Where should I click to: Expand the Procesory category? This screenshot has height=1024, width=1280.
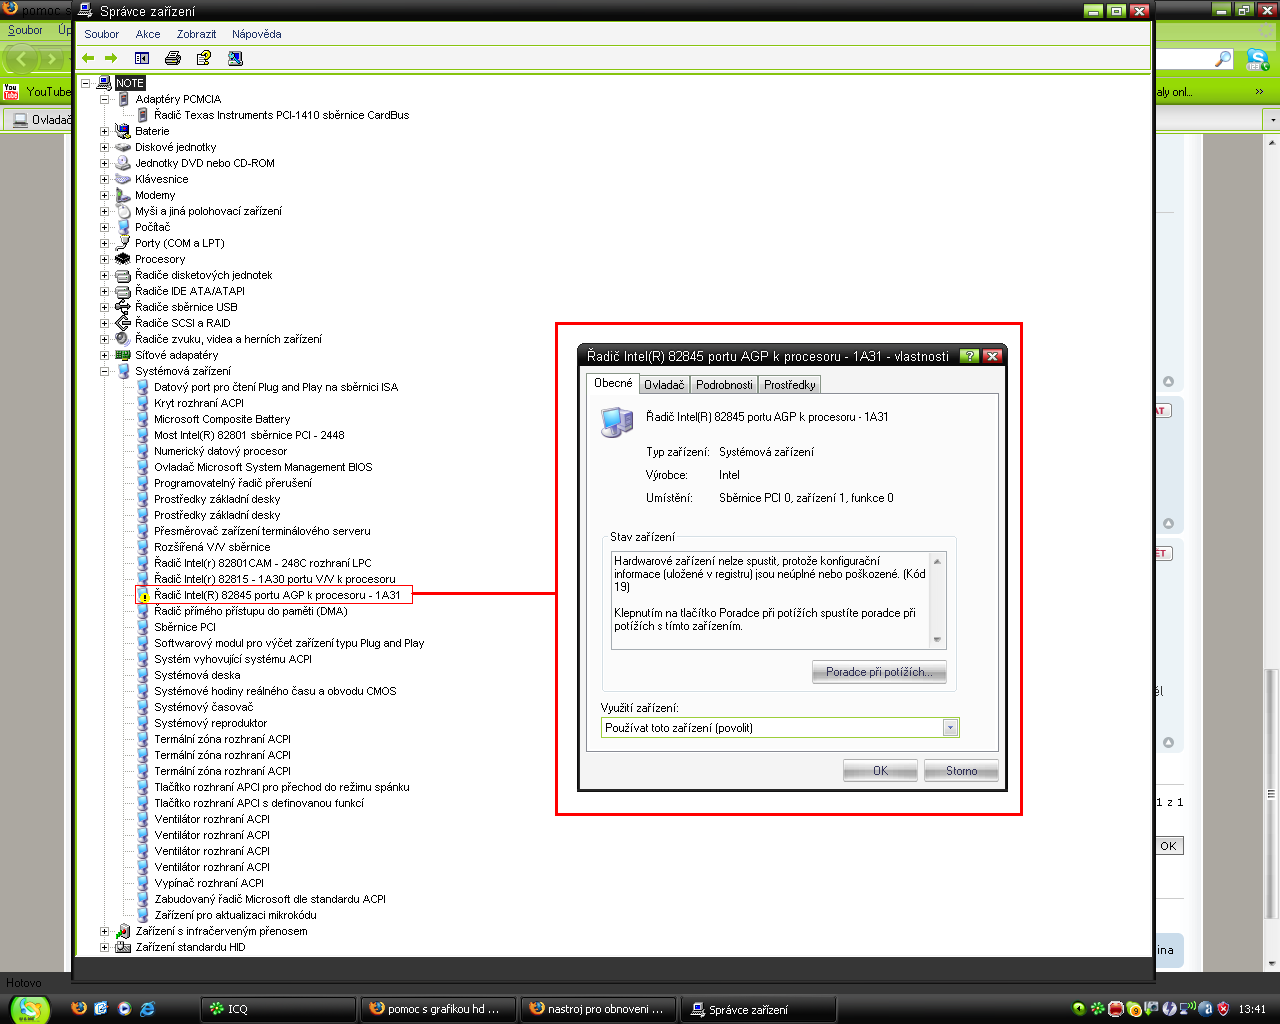coord(104,259)
